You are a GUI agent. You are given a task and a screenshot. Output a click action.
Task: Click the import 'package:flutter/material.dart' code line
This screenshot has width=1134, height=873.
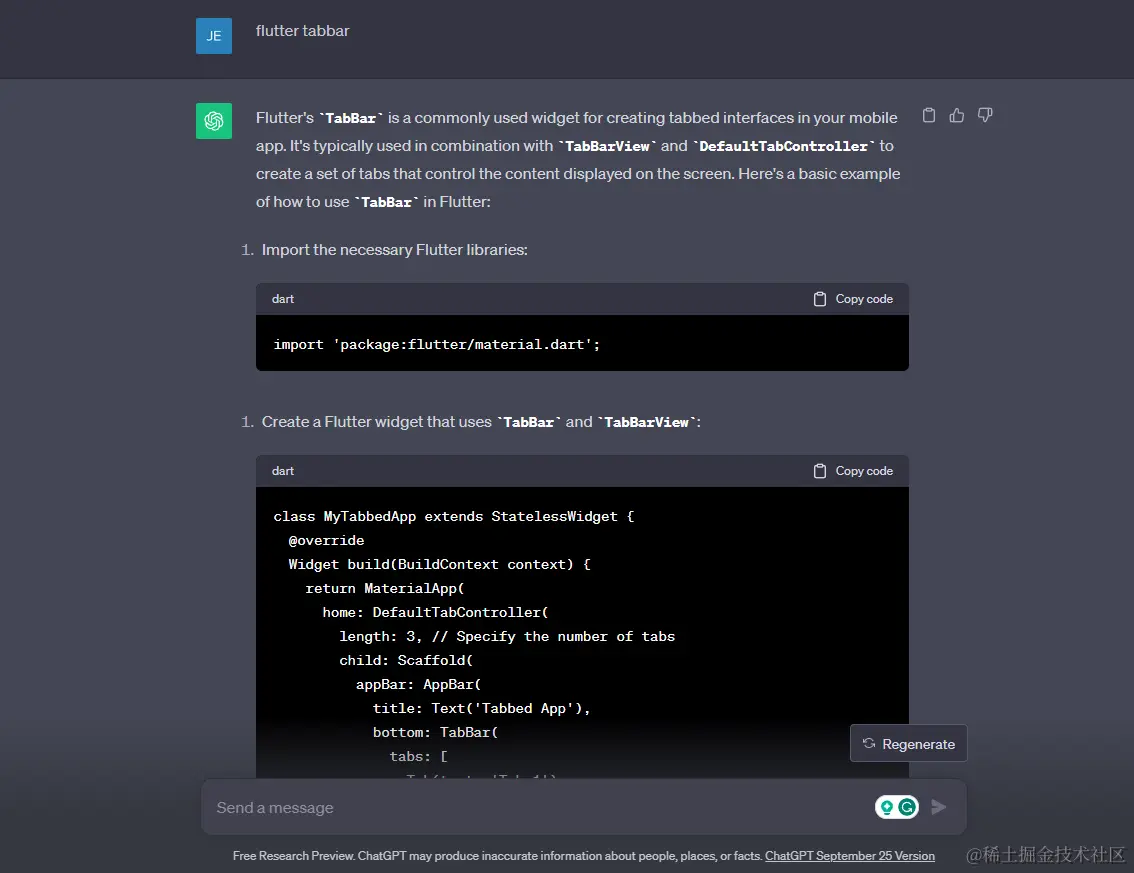(x=437, y=344)
